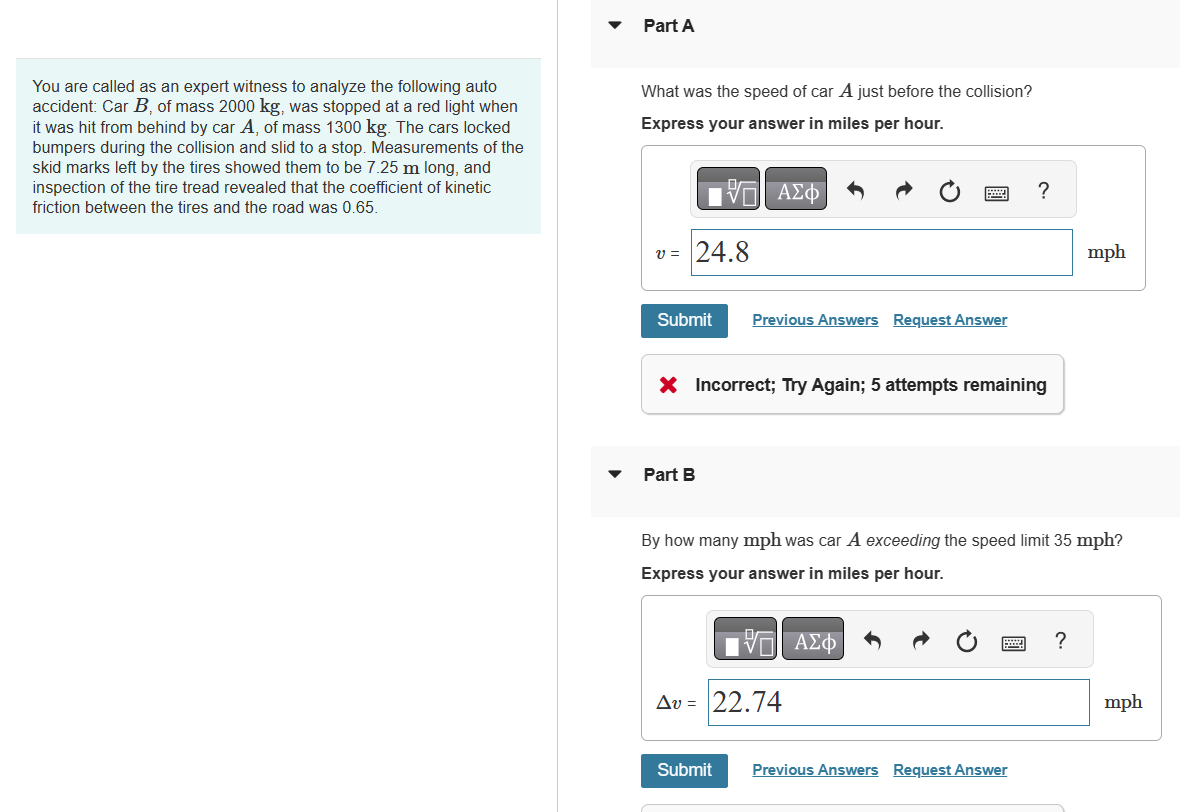
Task: Redo the entry in Part B
Action: tap(920, 640)
